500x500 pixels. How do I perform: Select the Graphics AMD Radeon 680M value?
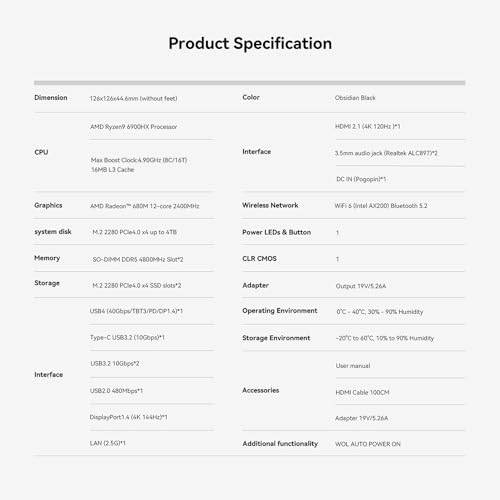(145, 206)
